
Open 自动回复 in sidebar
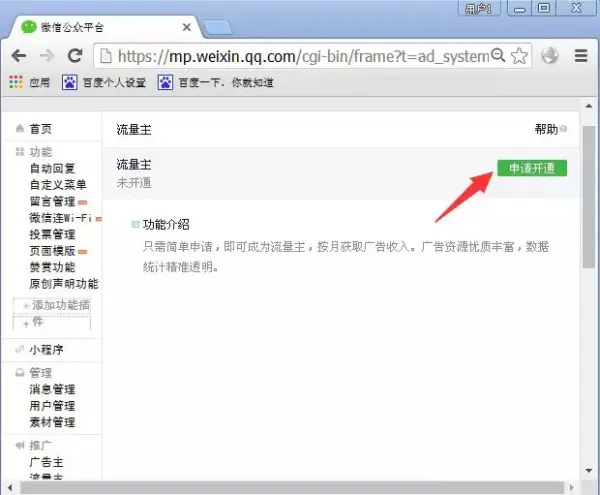pyautogui.click(x=52, y=168)
